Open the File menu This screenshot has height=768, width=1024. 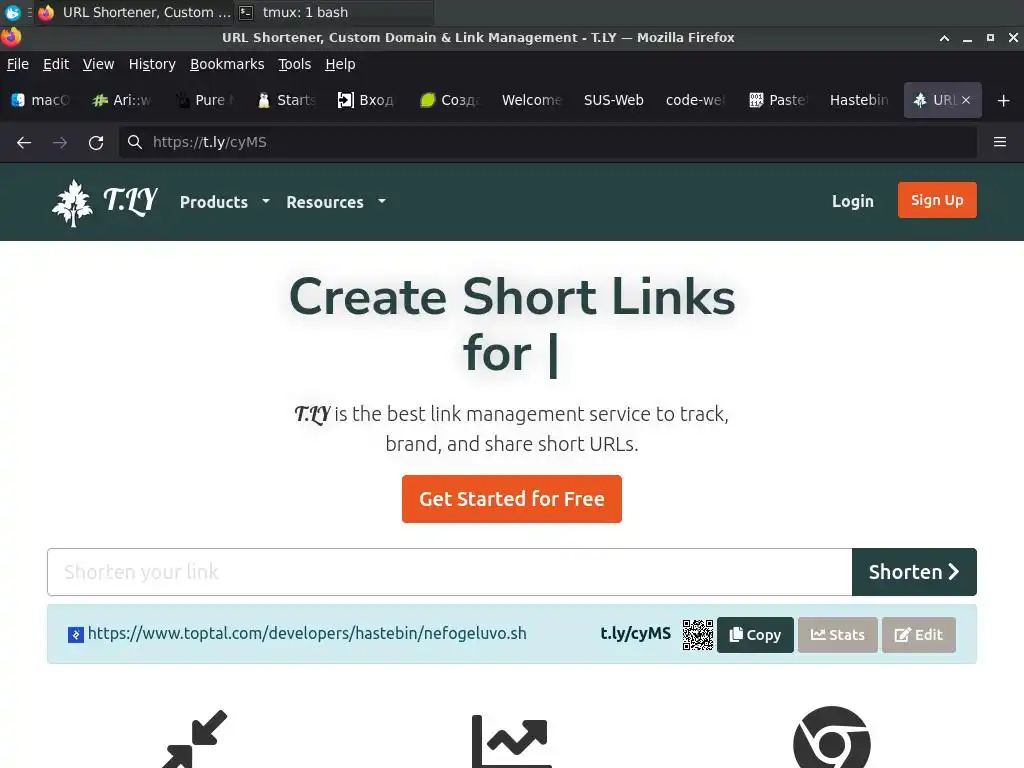[x=18, y=64]
